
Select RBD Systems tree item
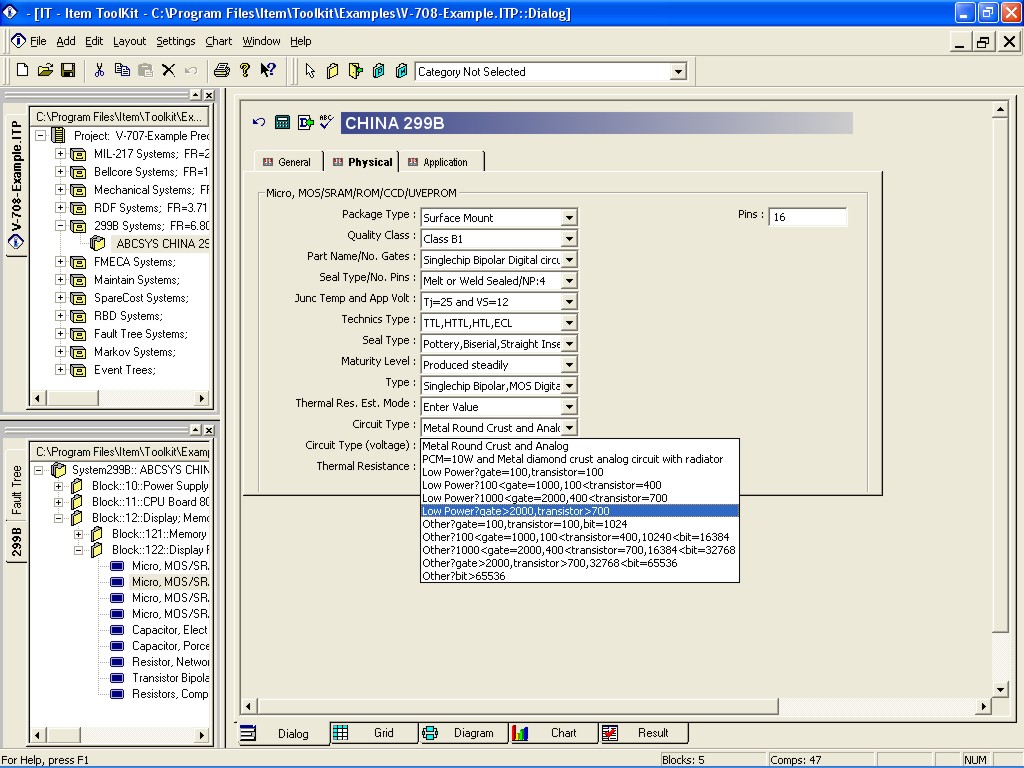(x=128, y=316)
